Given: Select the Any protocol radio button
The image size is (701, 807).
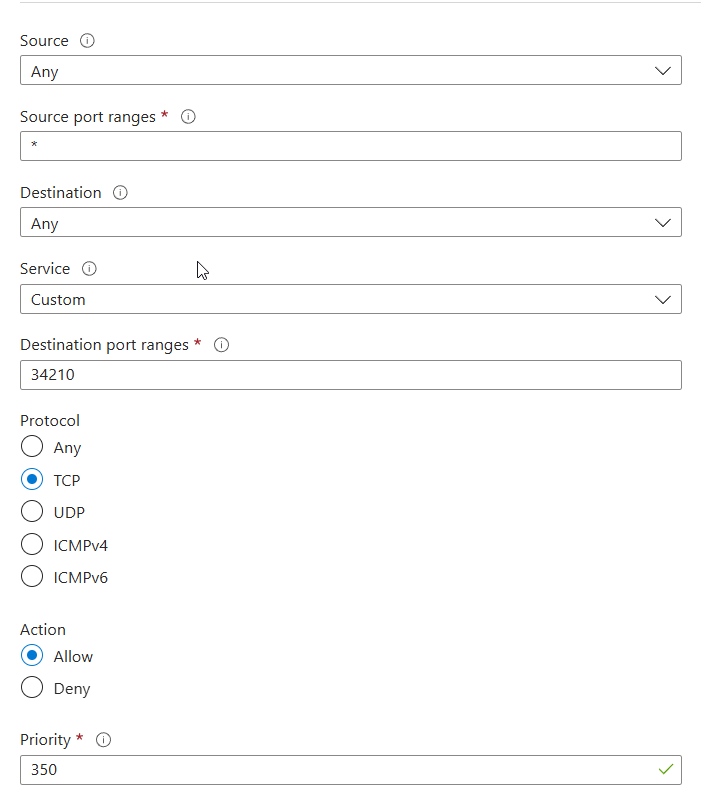Looking at the screenshot, I should coord(32,447).
